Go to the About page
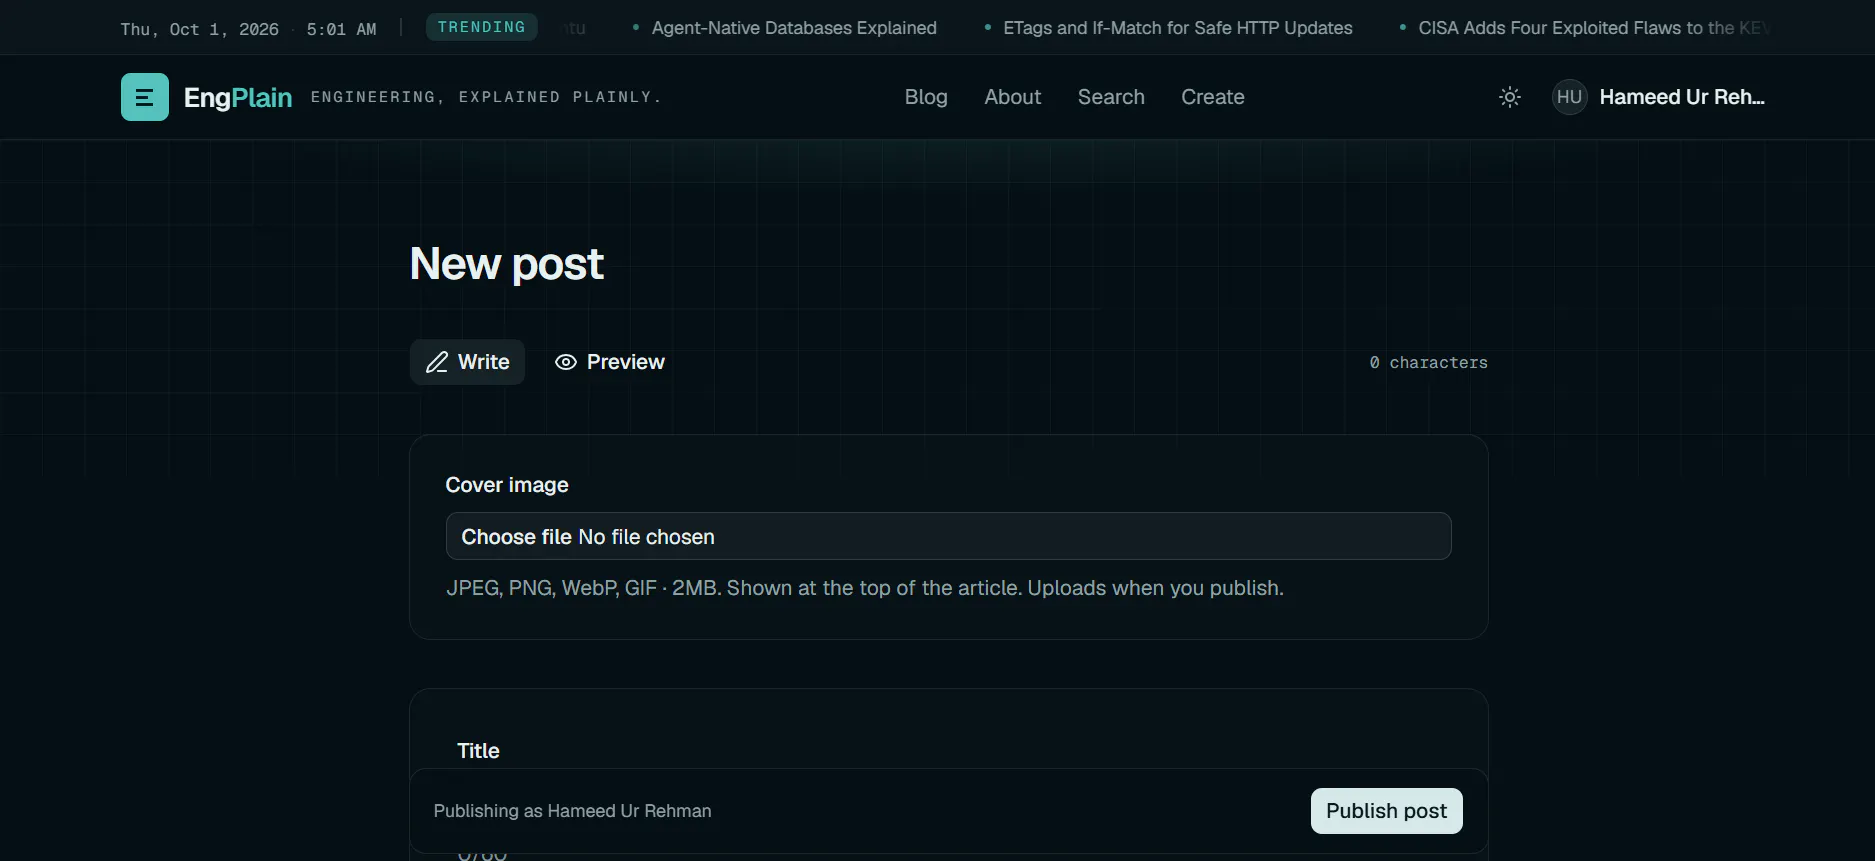 [1013, 97]
